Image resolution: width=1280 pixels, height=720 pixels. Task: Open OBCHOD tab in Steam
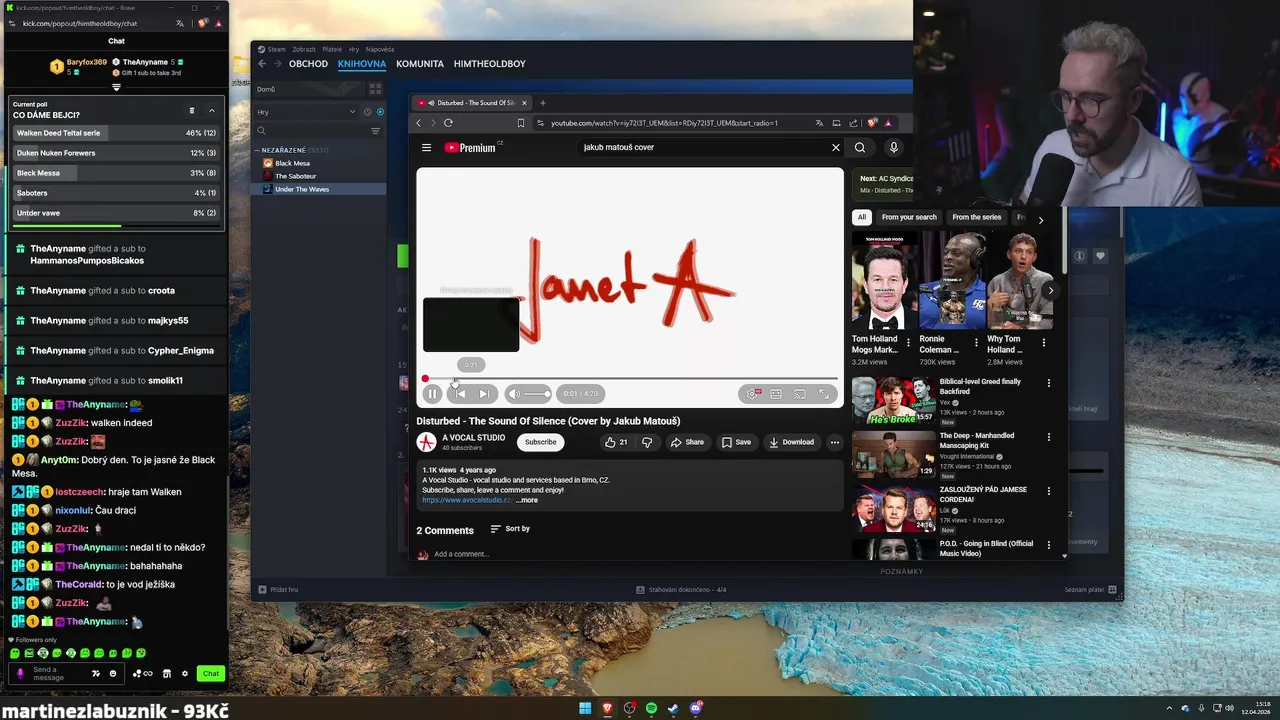click(x=308, y=64)
